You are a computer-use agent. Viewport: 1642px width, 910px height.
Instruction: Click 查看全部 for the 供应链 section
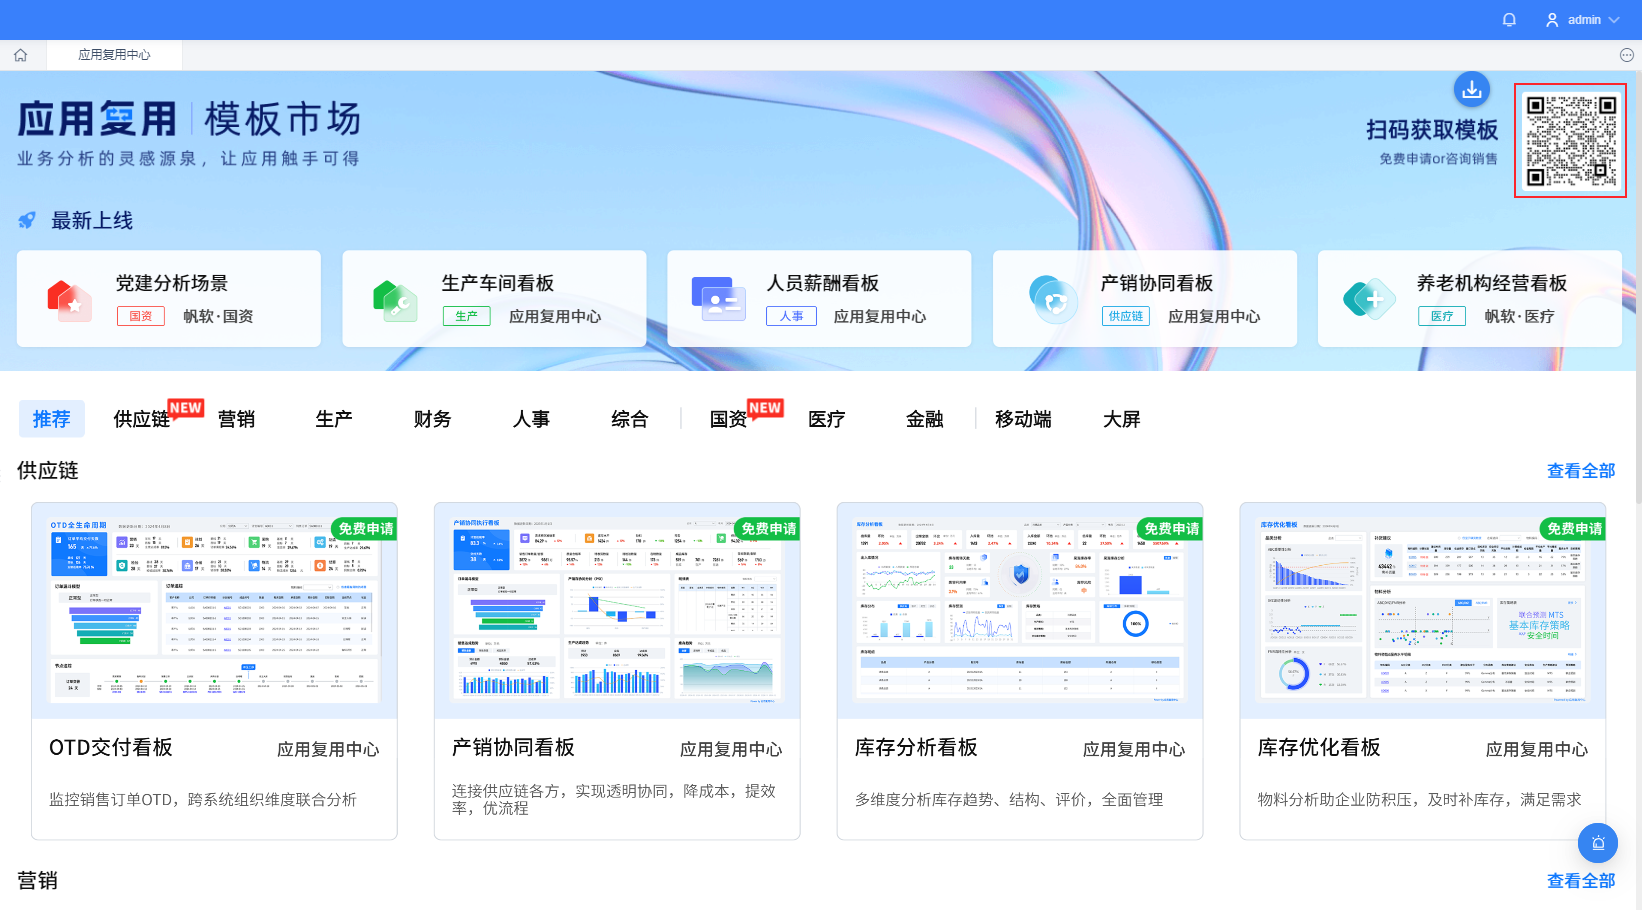point(1581,470)
